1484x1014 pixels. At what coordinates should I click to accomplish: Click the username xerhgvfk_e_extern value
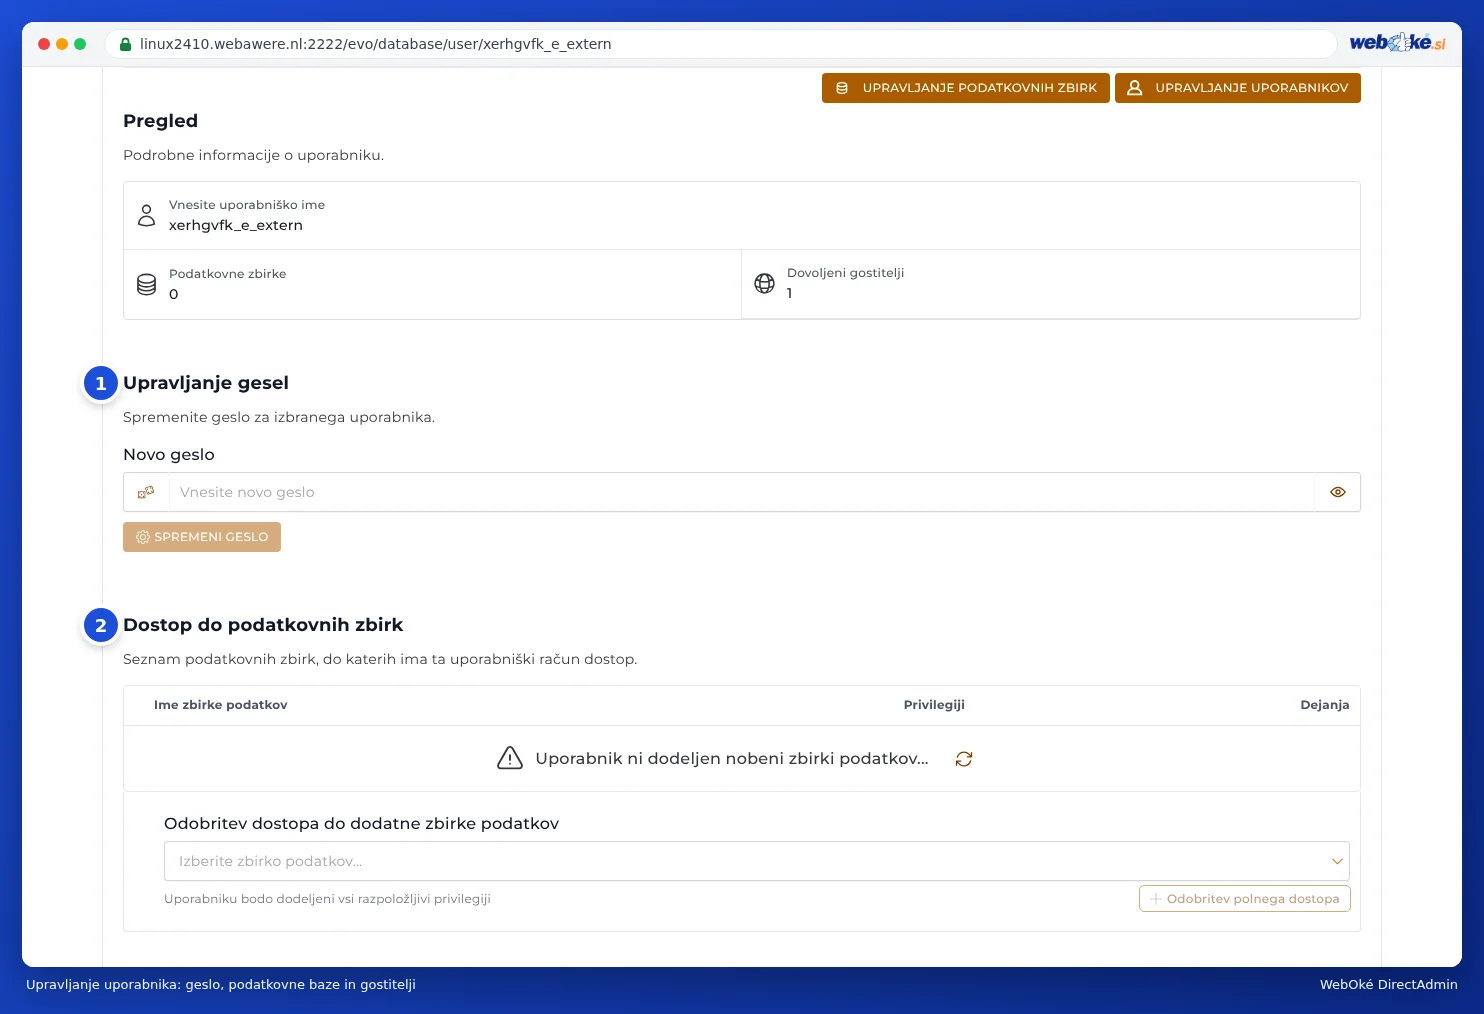click(x=236, y=225)
